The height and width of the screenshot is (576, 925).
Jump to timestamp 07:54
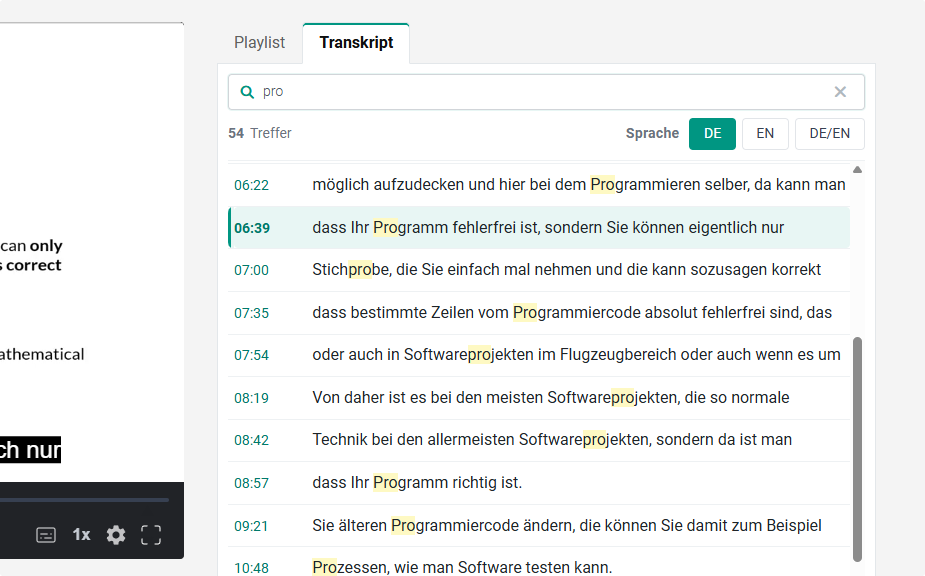[x=251, y=355]
